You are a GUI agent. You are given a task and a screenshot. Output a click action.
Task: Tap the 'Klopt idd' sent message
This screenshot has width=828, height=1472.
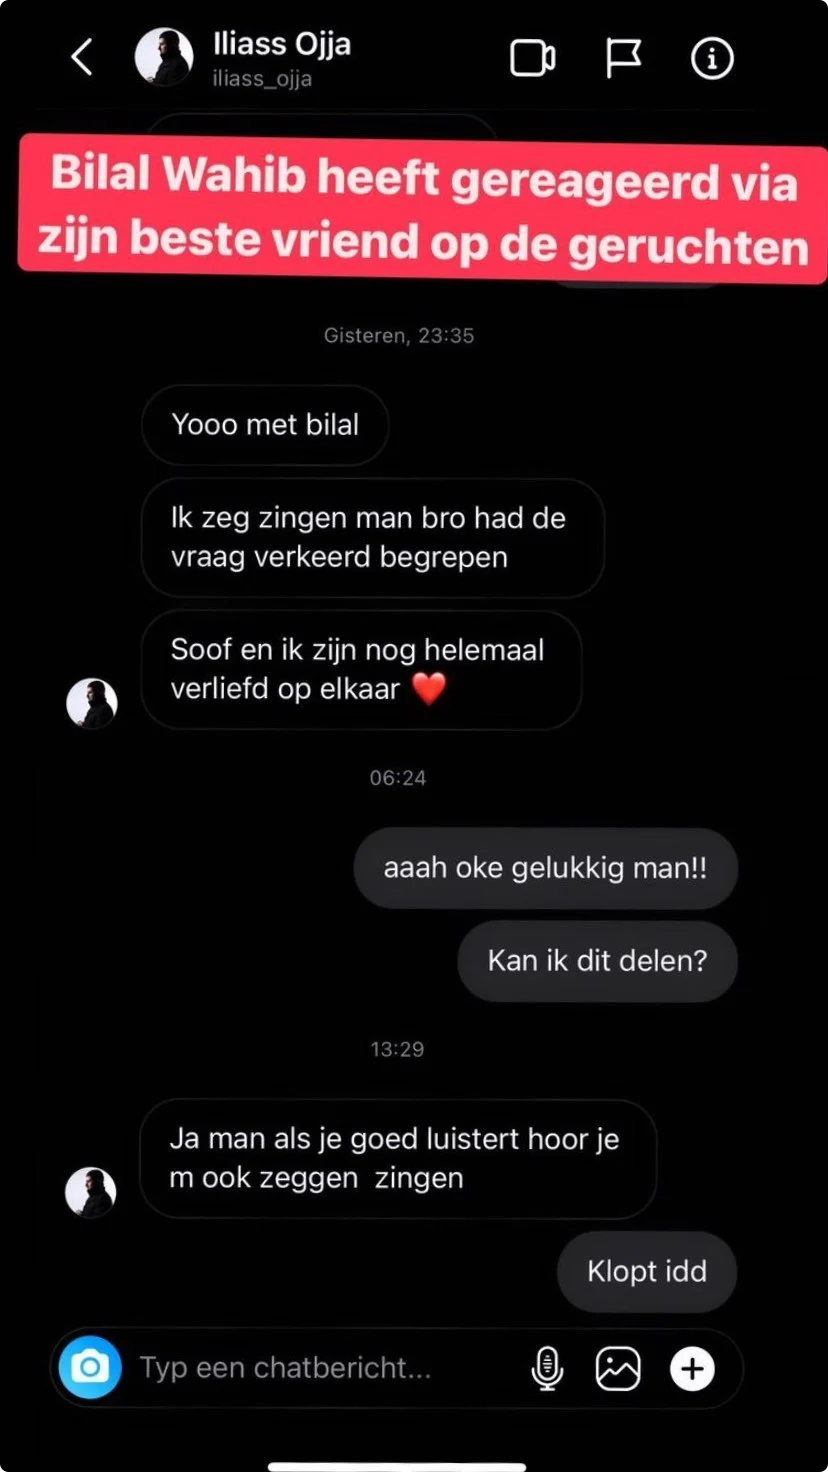pos(647,1271)
